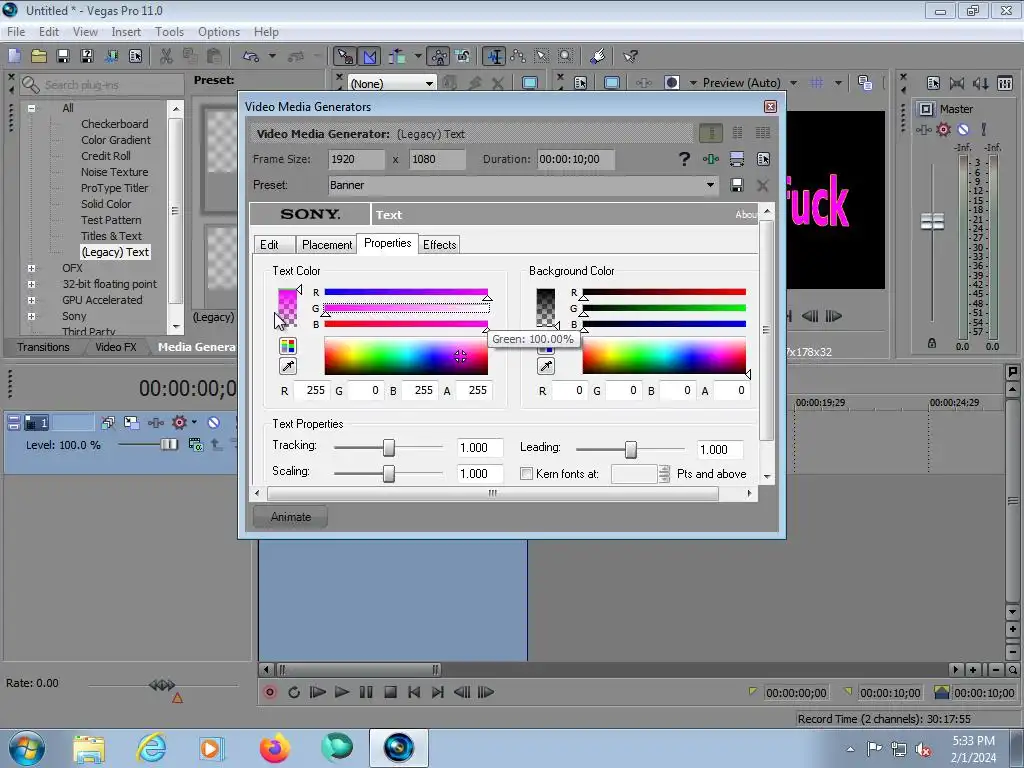The height and width of the screenshot is (768, 1024).
Task: Switch to the Transitions tab
Action: pyautogui.click(x=43, y=347)
